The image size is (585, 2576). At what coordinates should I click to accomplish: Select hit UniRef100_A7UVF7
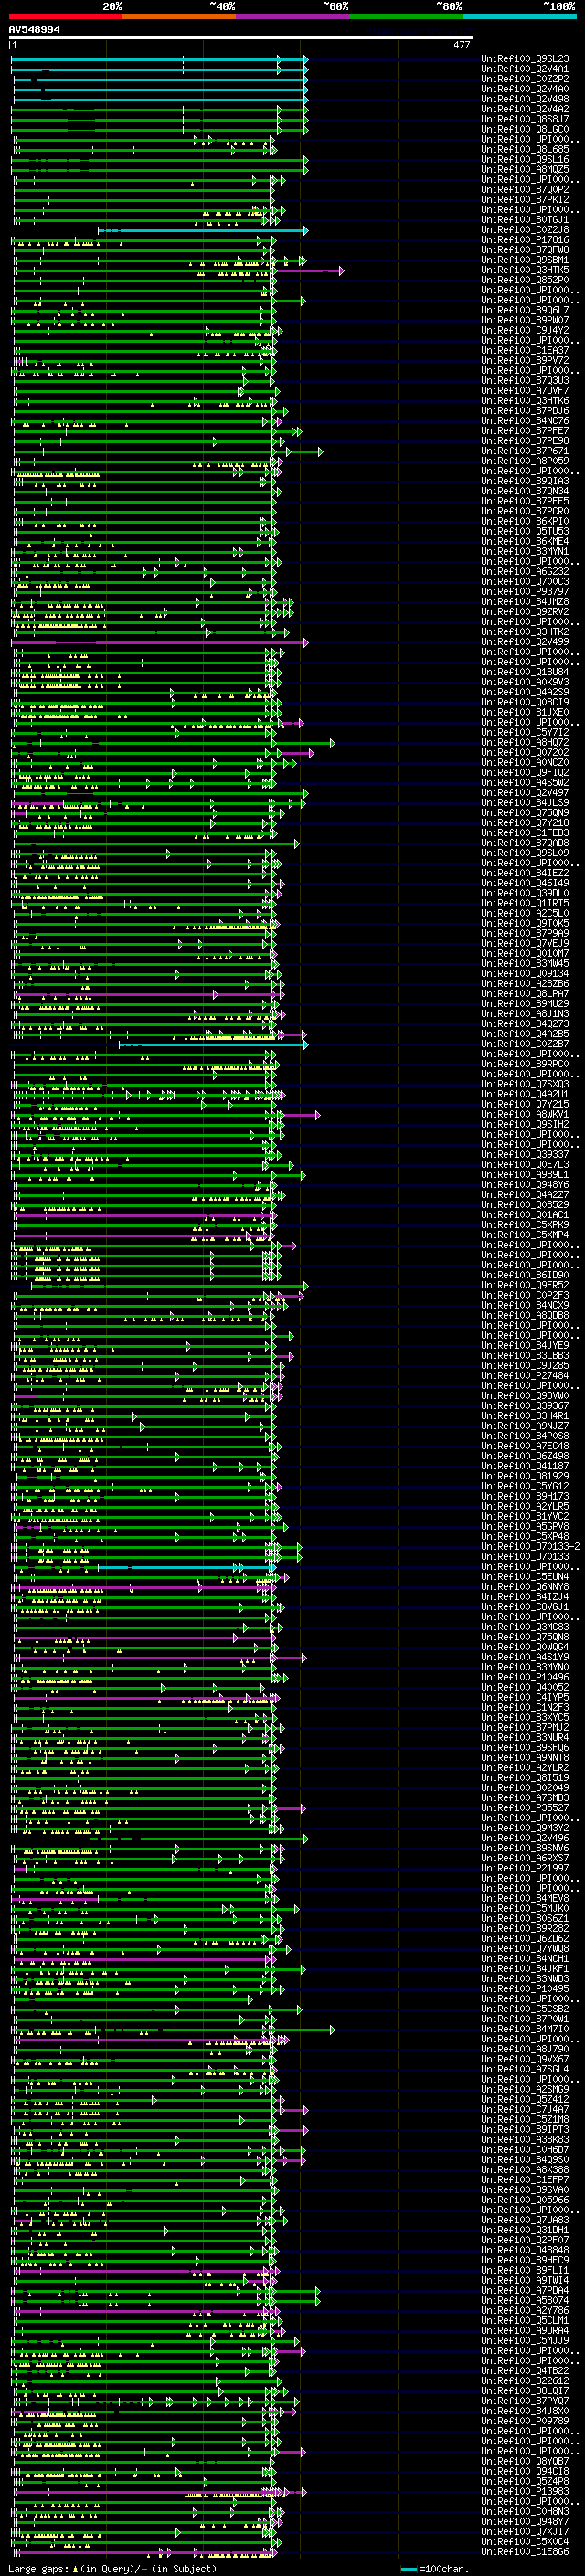[525, 391]
